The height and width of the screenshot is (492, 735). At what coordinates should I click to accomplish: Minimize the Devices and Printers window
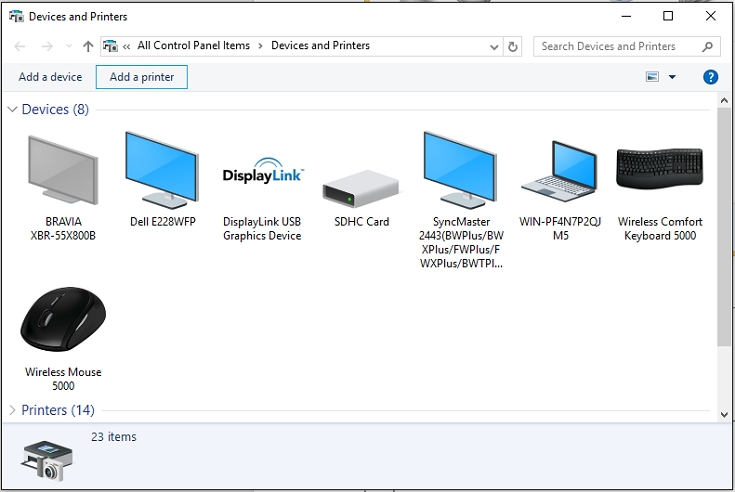626,16
